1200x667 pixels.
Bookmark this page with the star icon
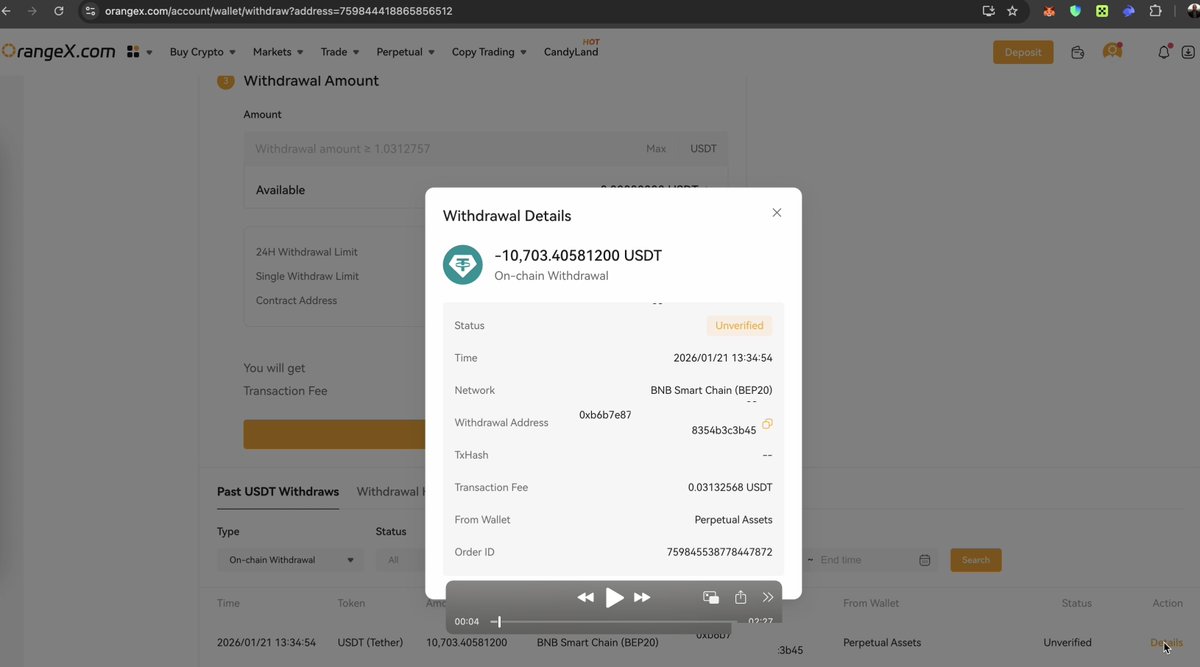tap(1012, 11)
